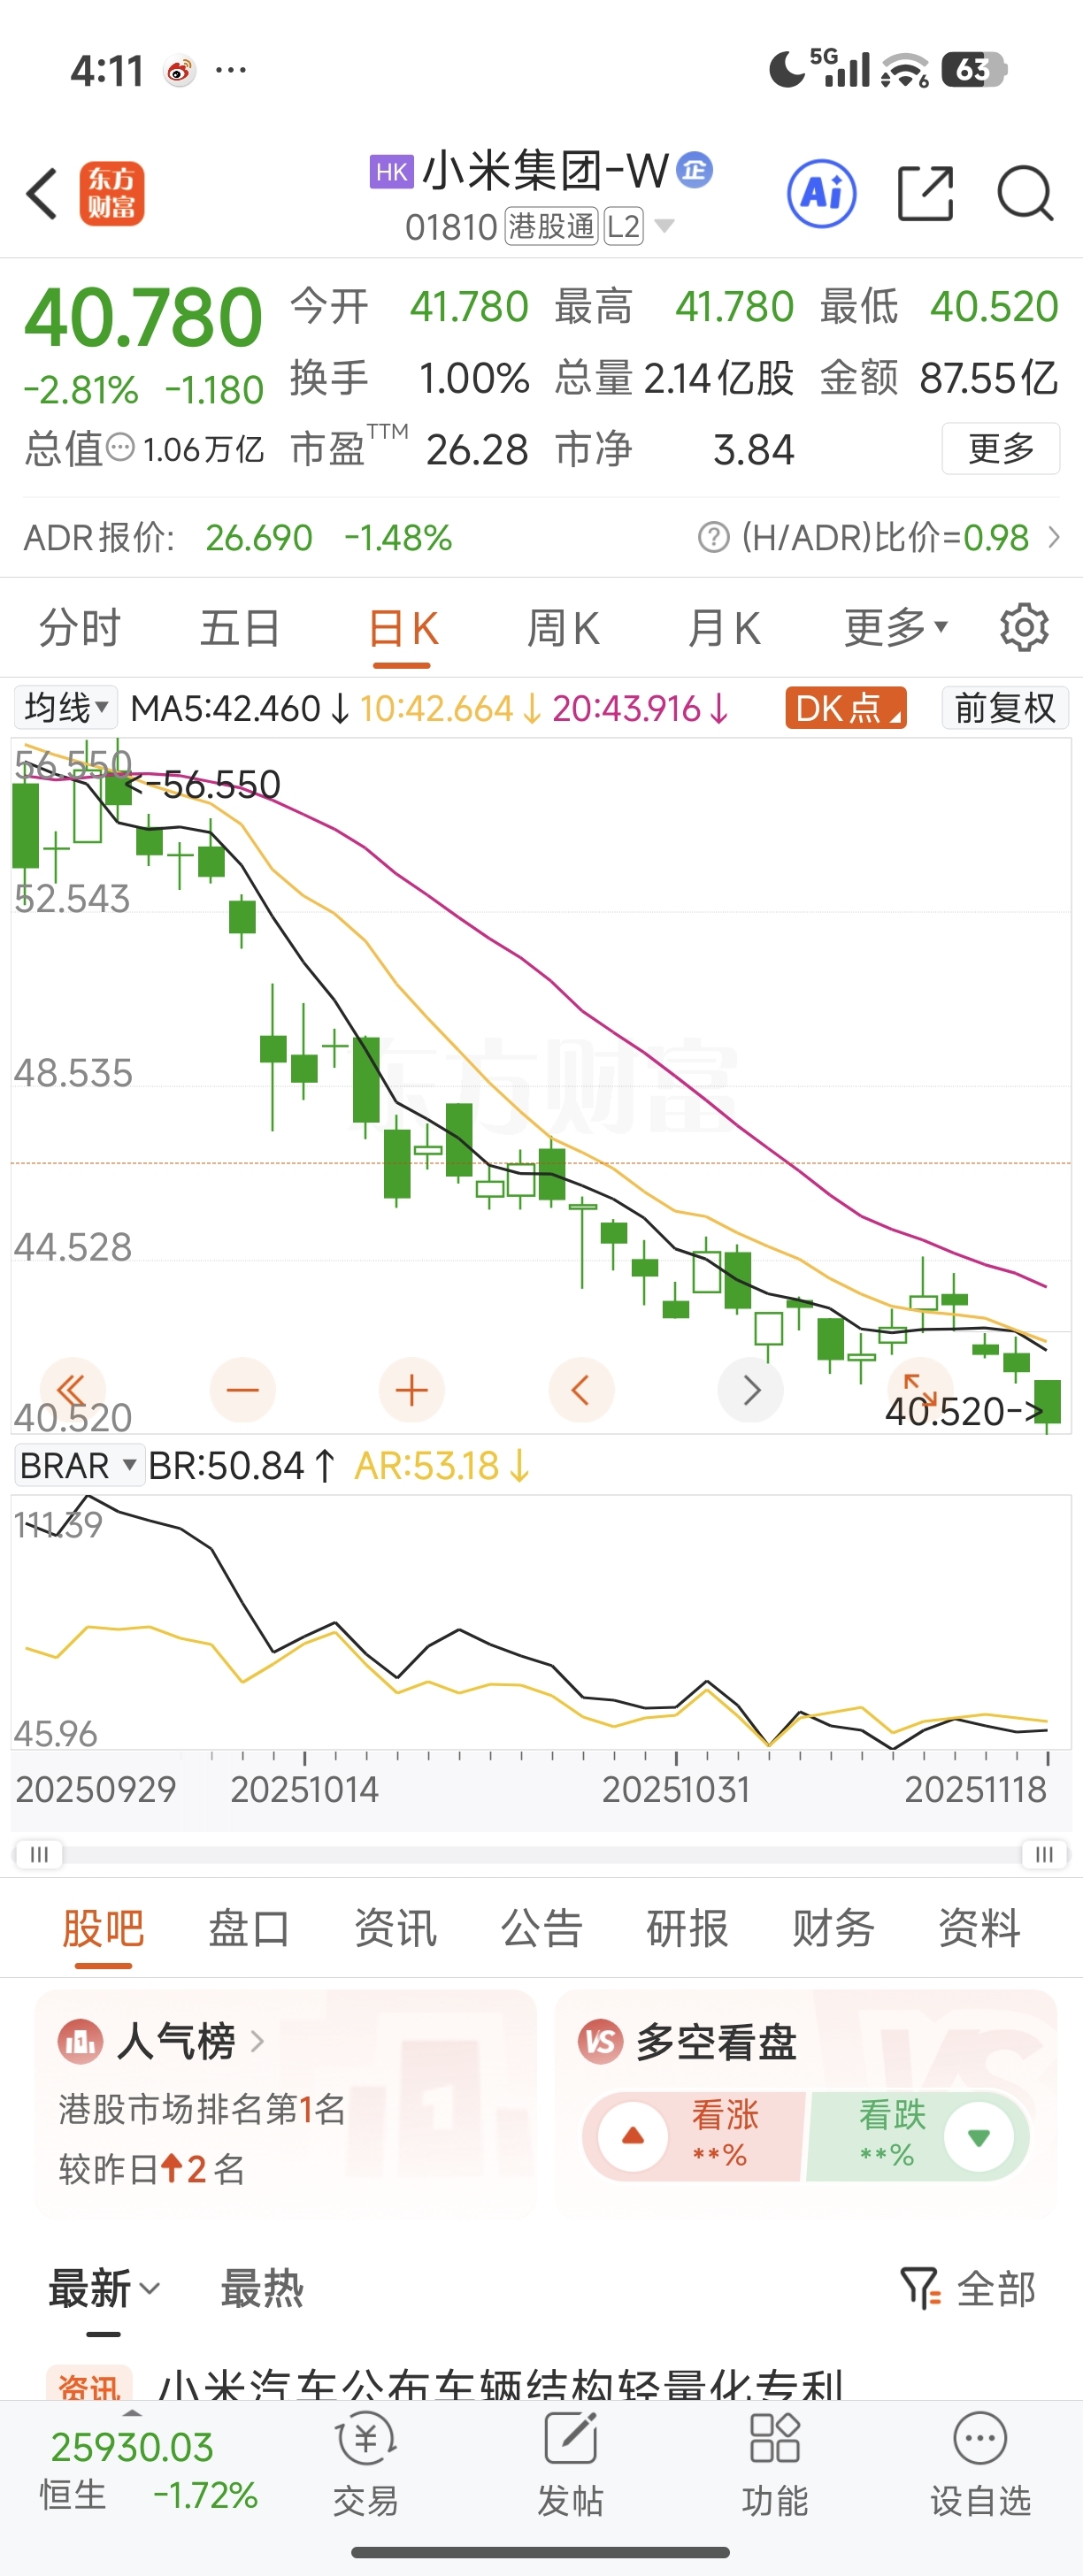Open the search magnifier icon
Screen dimensions: 1083x2576
point(1025,193)
